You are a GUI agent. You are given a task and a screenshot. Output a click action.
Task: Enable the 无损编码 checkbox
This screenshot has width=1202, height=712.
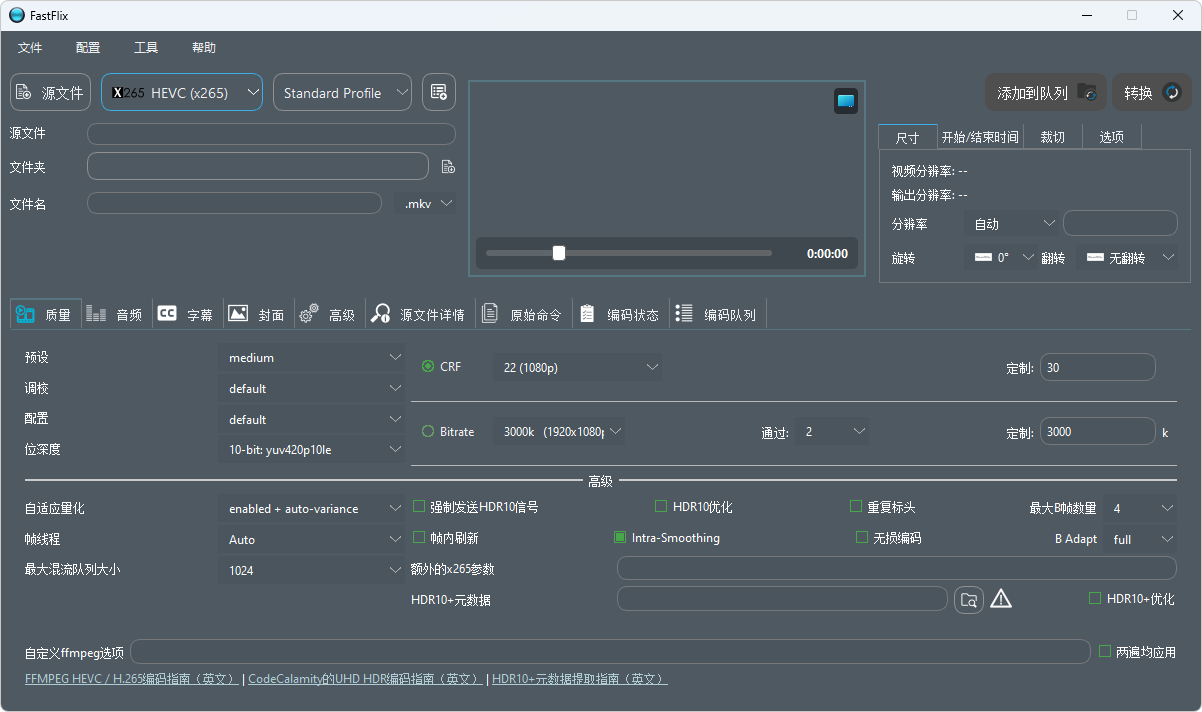point(862,538)
